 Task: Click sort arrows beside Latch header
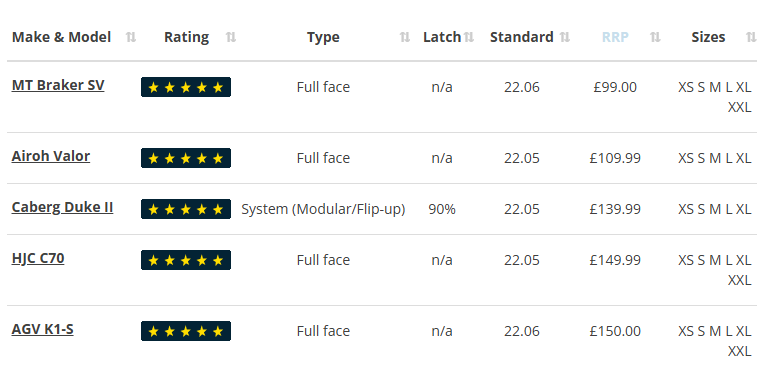468,37
